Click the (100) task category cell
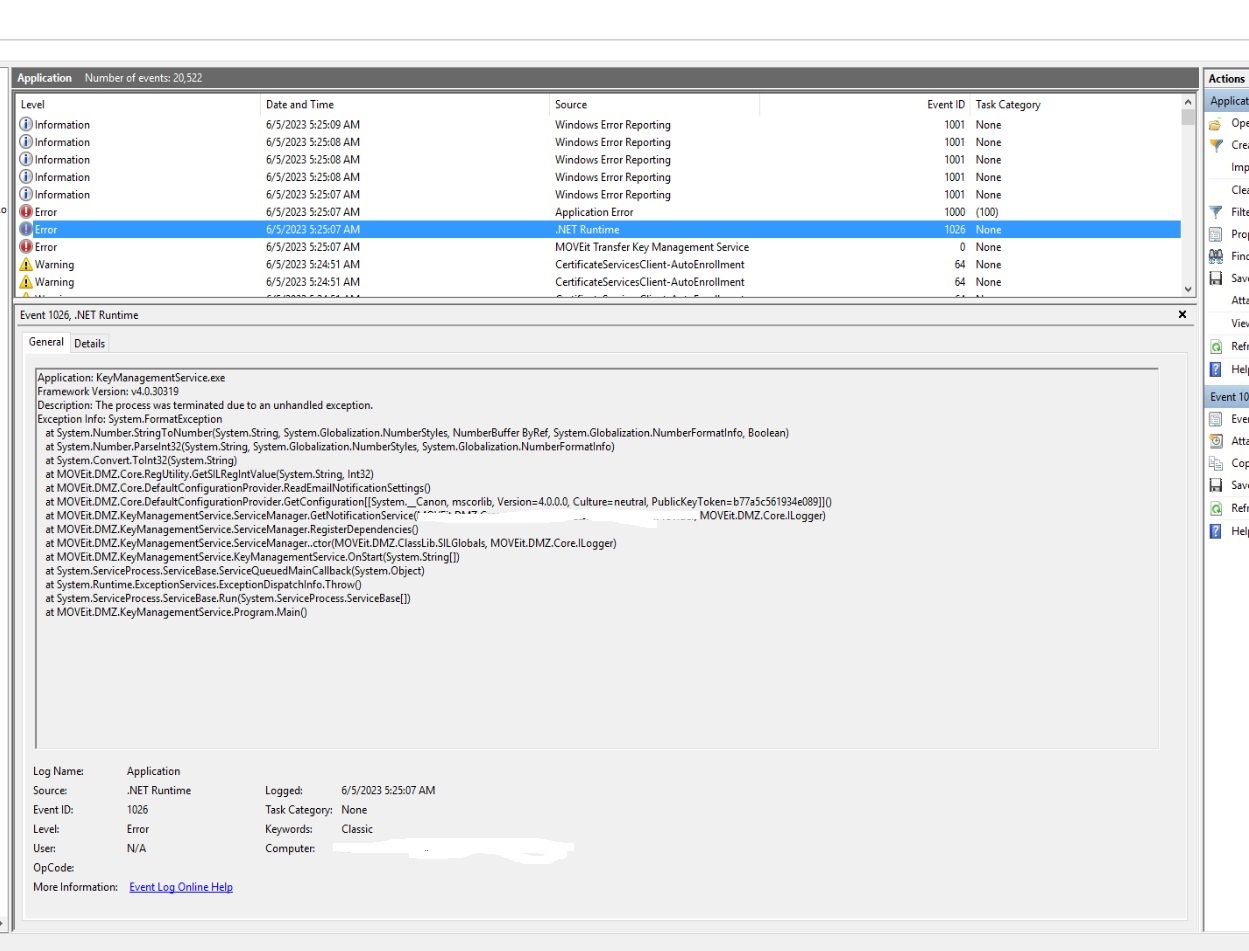 [x=988, y=212]
